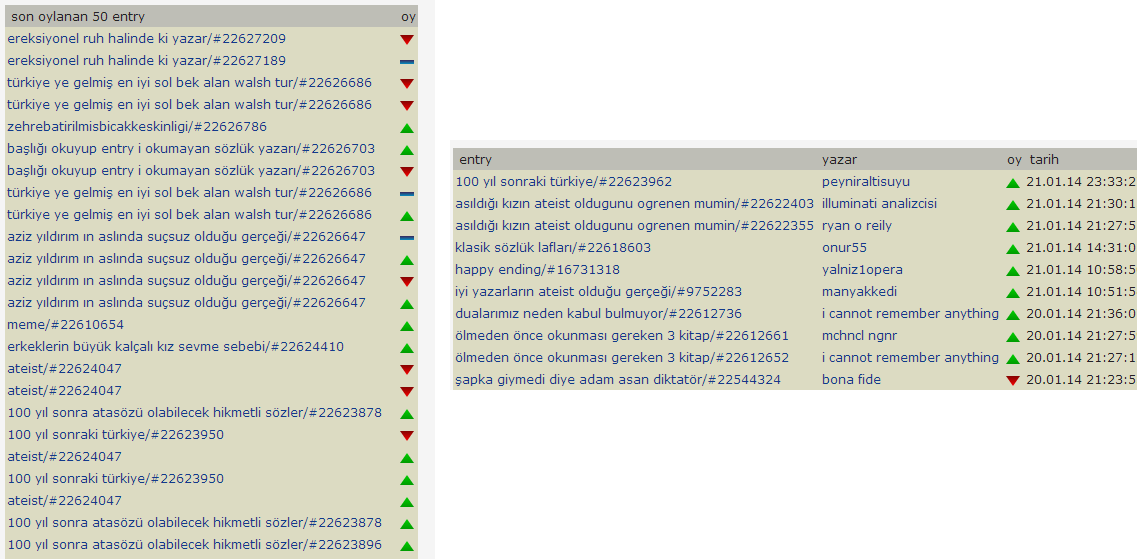The height and width of the screenshot is (560, 1137).
Task: Open iyi yazarların ateist olduğu gerçeği entry
Action: click(x=598, y=292)
